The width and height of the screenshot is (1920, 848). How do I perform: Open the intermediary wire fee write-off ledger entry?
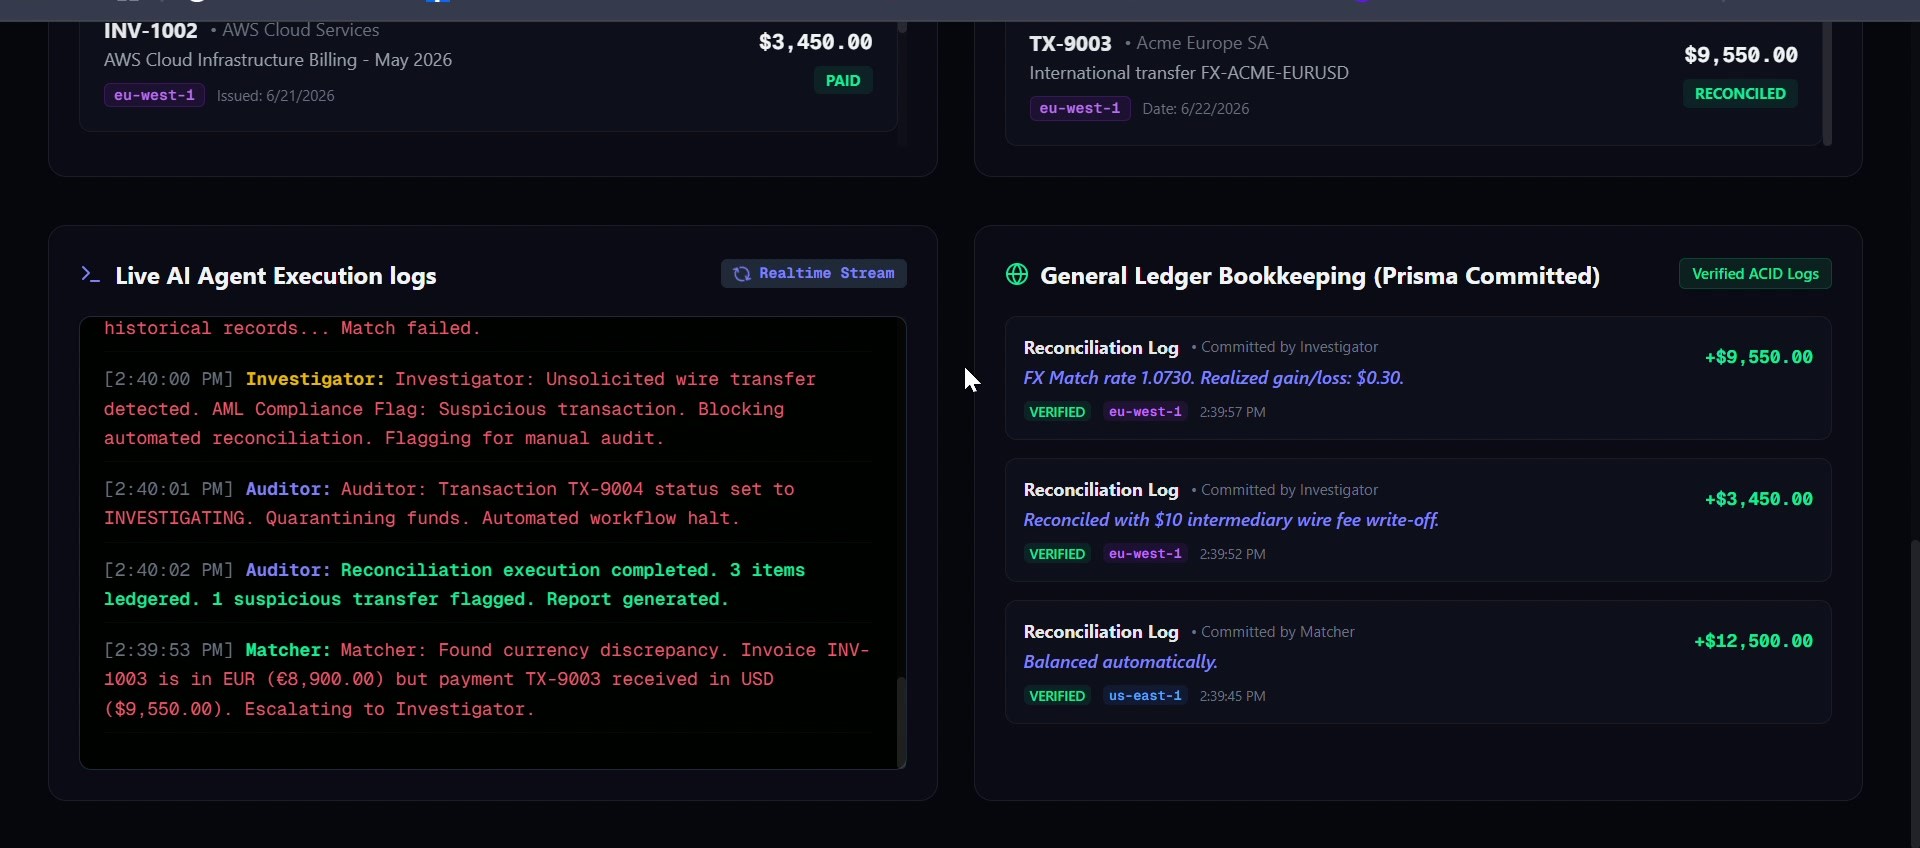click(1418, 520)
